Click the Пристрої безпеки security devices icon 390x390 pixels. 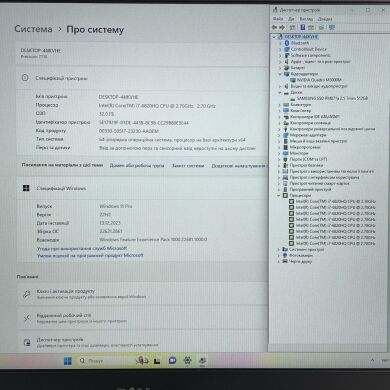tap(286, 165)
